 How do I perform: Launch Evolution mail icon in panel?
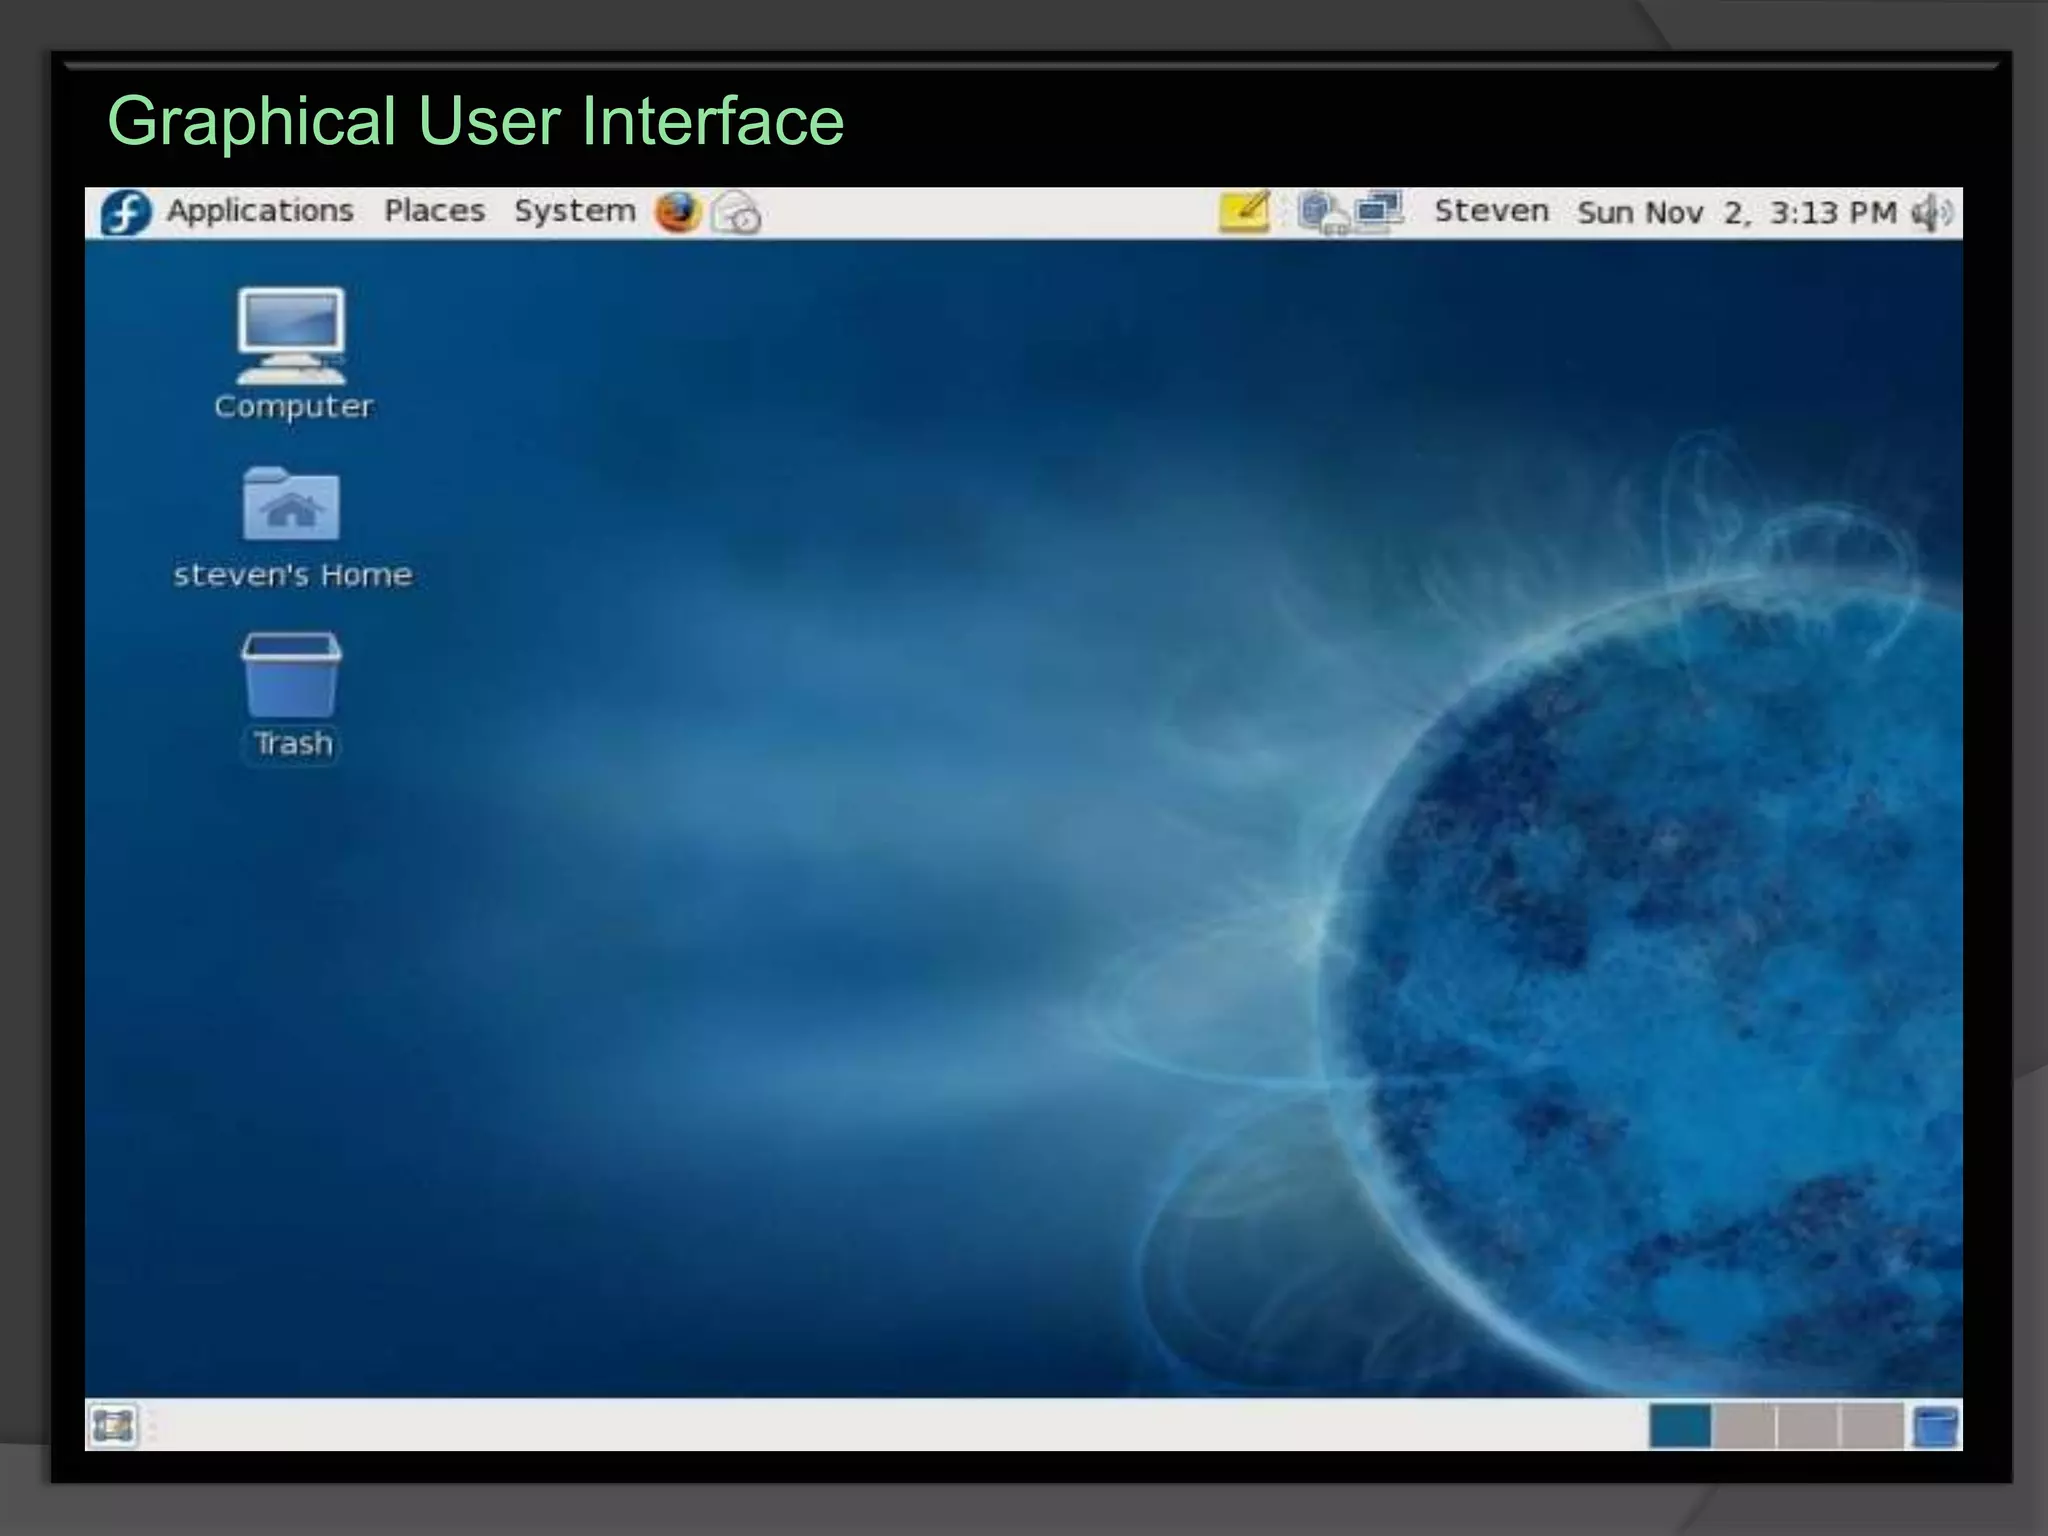(x=736, y=213)
